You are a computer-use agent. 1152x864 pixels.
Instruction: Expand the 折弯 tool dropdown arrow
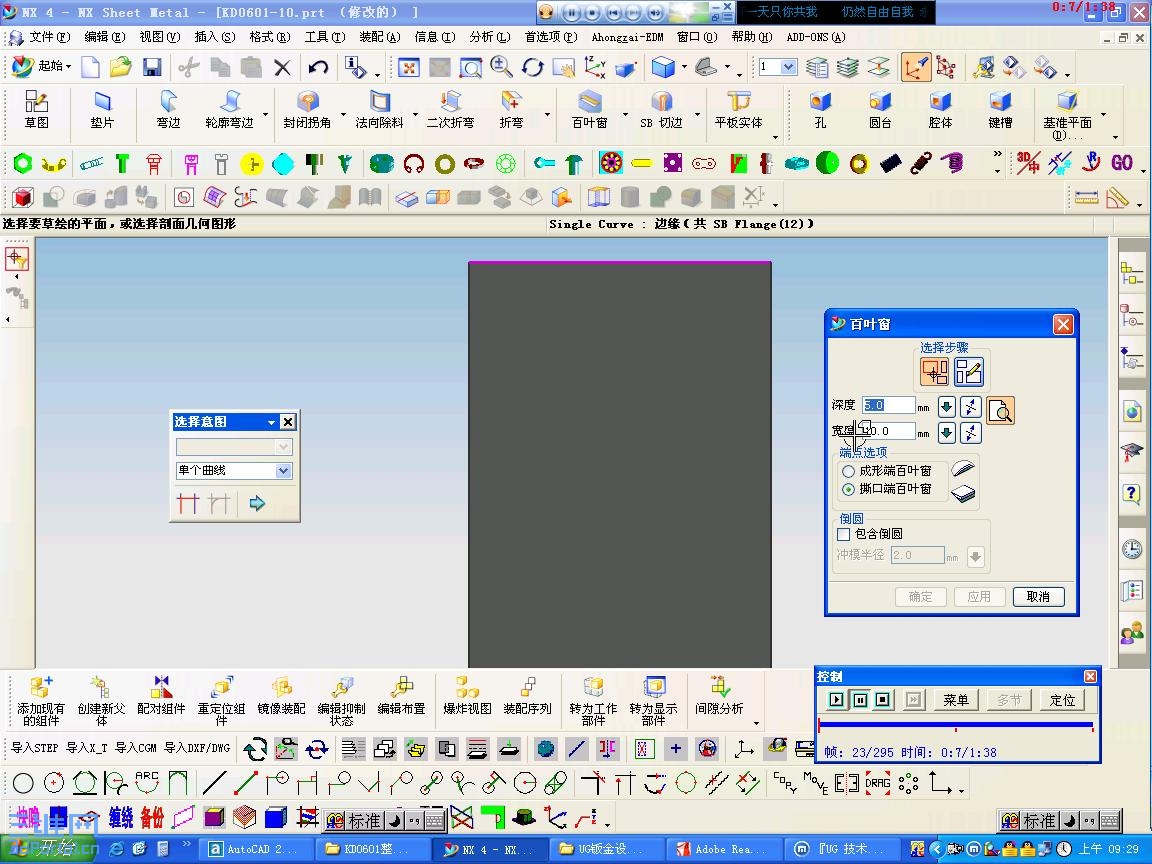tap(547, 115)
